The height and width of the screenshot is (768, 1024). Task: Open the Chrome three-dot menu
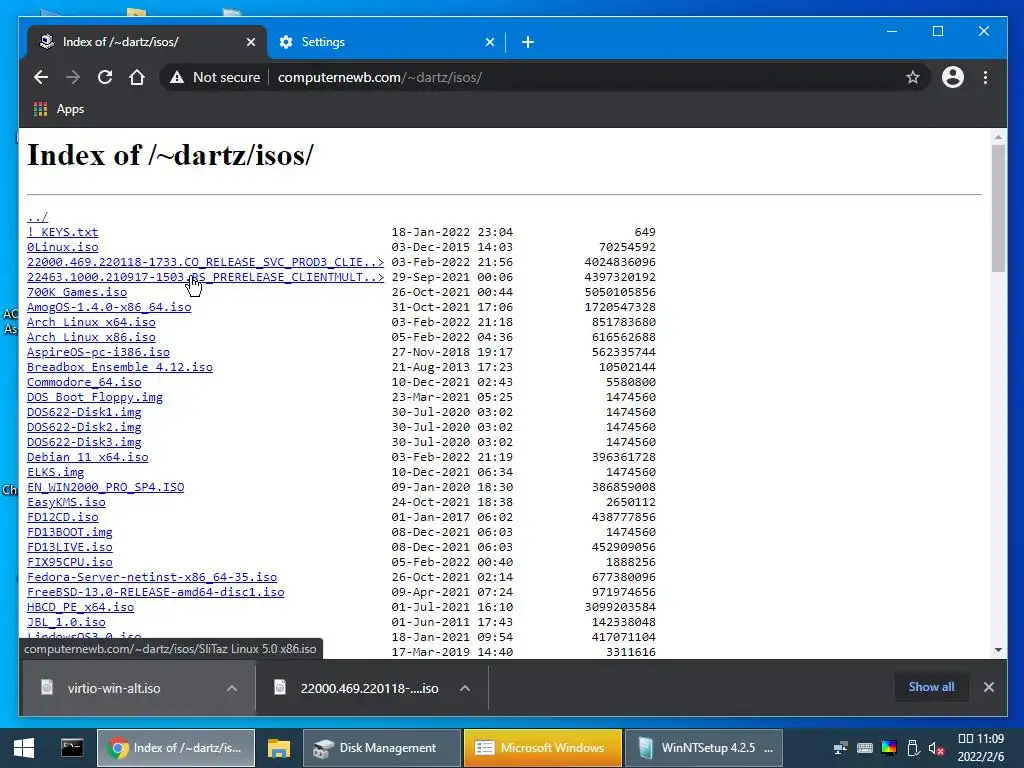[985, 77]
